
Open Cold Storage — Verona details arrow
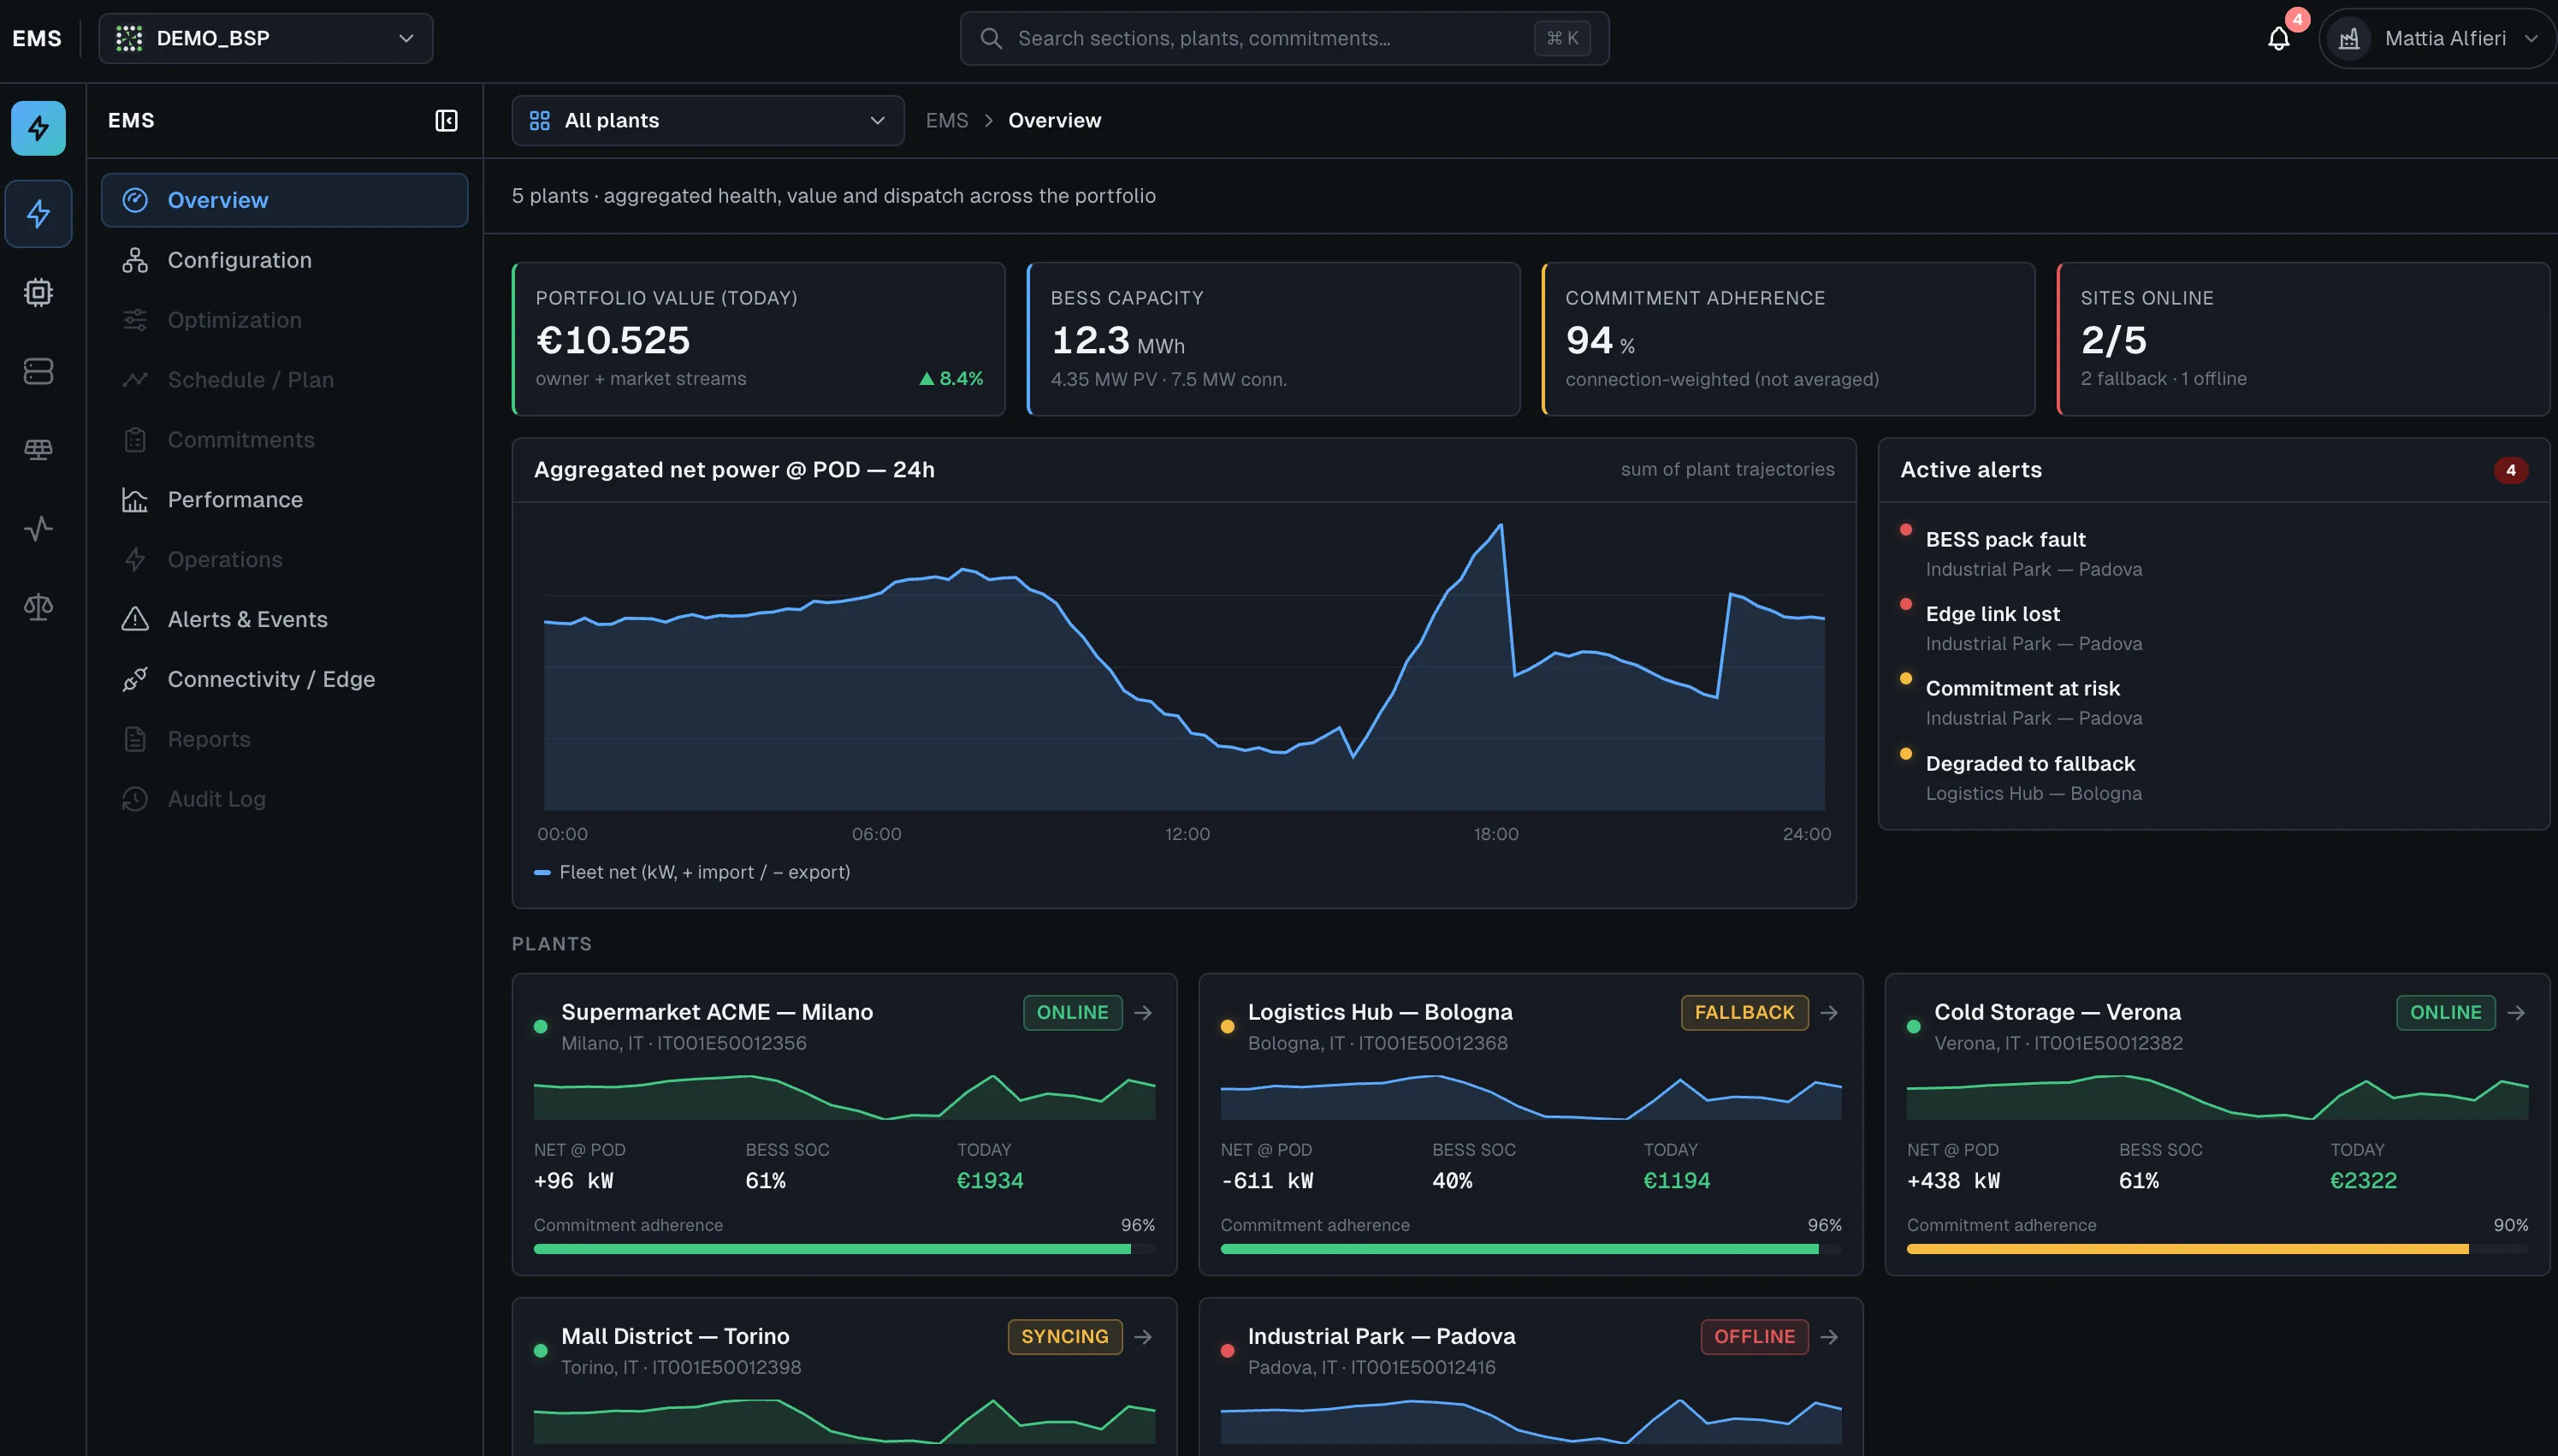[x=2516, y=1013]
